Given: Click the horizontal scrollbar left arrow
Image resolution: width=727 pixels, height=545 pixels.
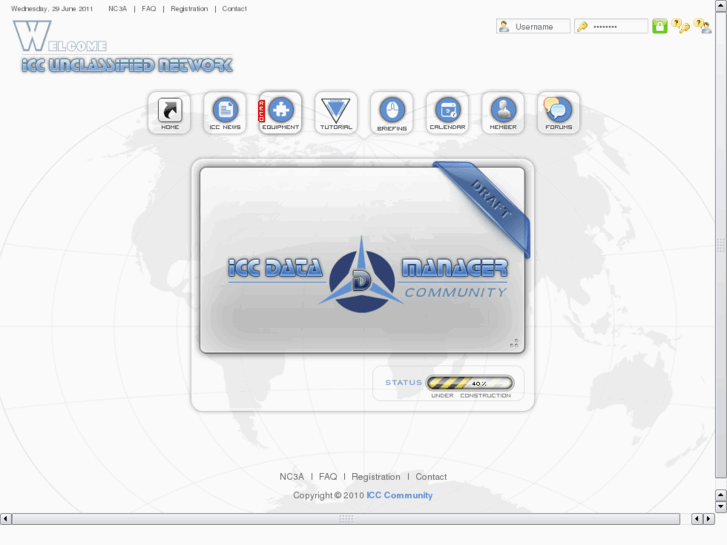Looking at the screenshot, I should point(6,519).
